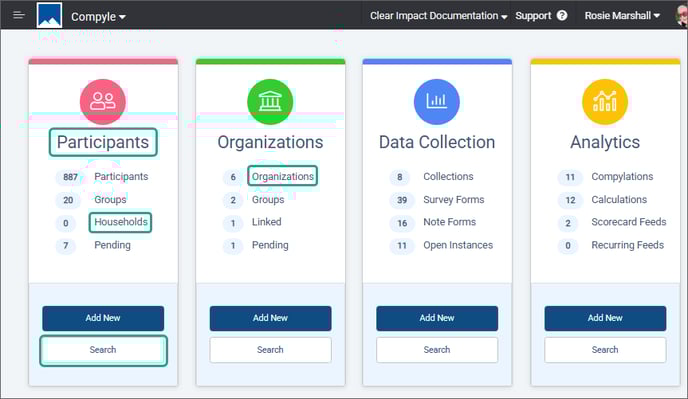Click the 7 pending participants badge
This screenshot has width=688, height=399.
point(66,245)
